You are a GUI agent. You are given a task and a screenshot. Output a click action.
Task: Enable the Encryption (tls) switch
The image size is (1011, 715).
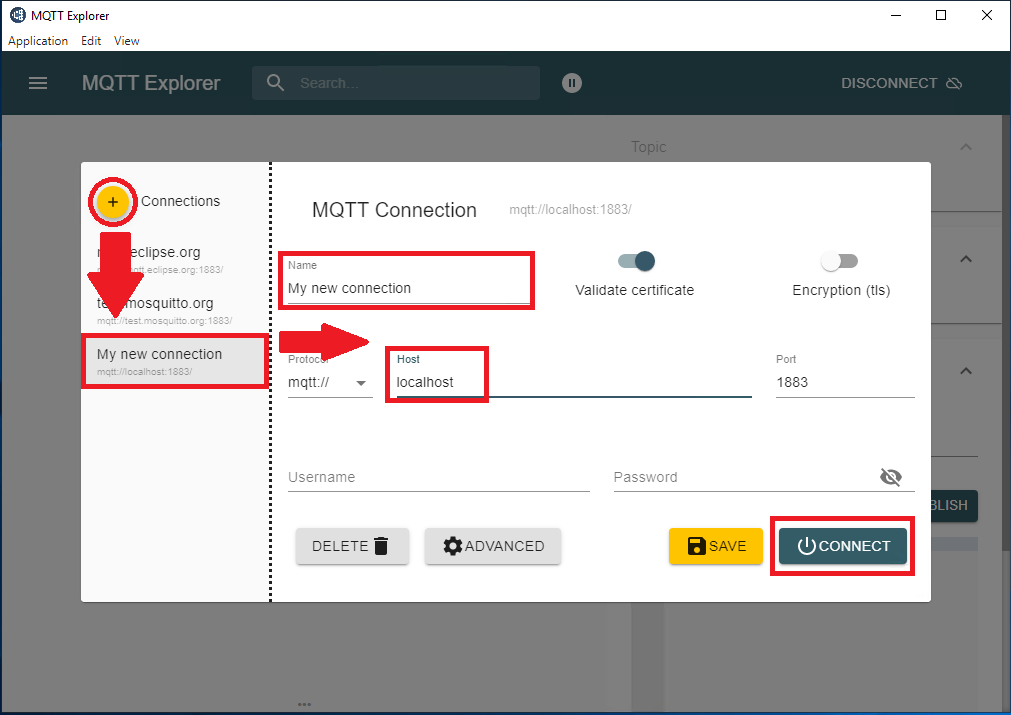click(x=839, y=261)
